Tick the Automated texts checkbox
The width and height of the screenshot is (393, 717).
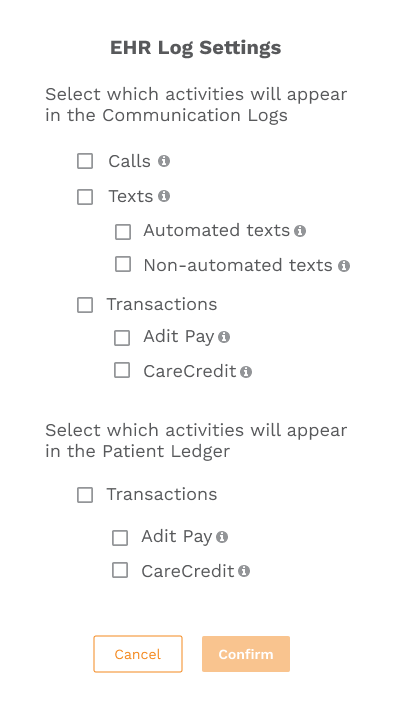point(123,232)
